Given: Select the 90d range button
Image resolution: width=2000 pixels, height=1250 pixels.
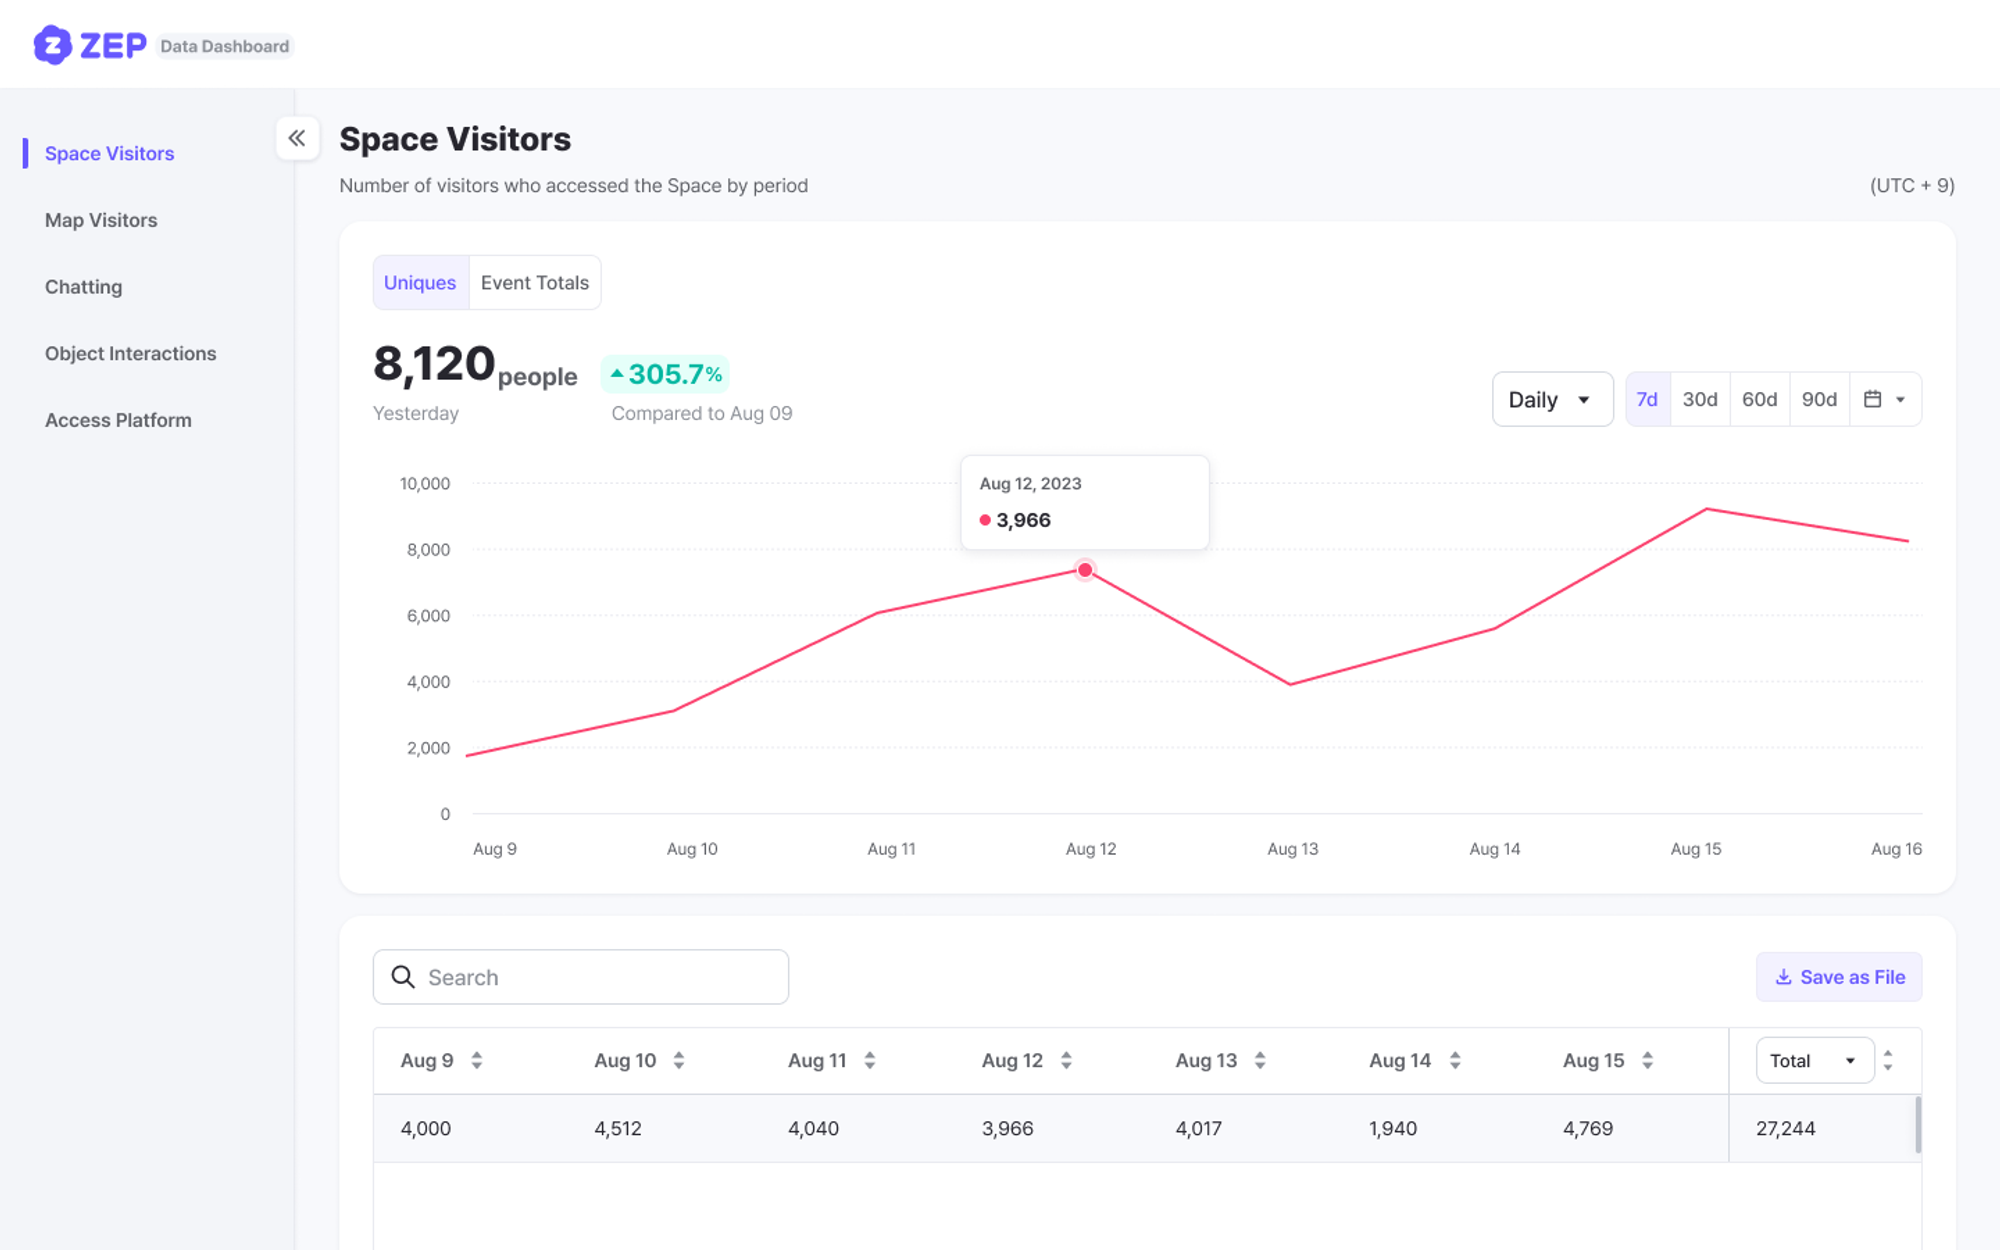Looking at the screenshot, I should pyautogui.click(x=1819, y=399).
